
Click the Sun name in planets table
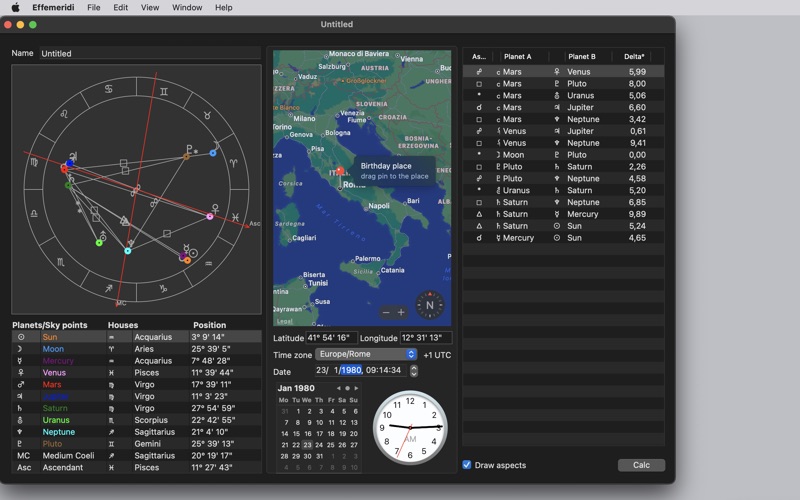click(49, 337)
